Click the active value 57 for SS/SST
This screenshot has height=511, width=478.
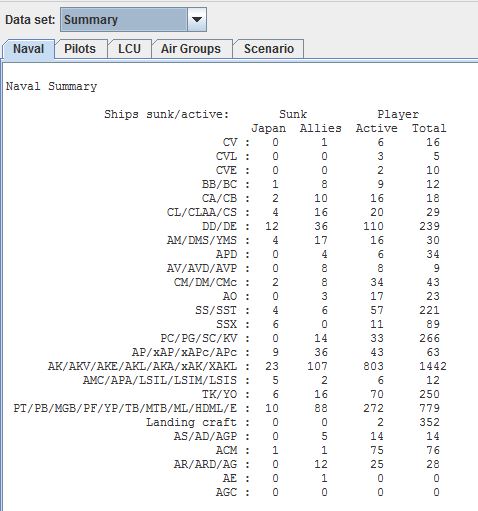pyautogui.click(x=377, y=310)
